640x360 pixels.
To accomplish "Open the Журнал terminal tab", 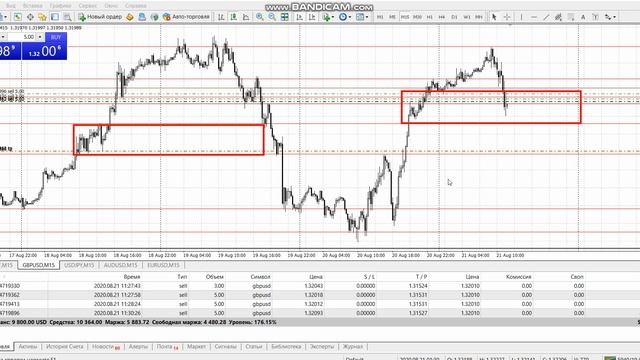I will click(x=353, y=347).
